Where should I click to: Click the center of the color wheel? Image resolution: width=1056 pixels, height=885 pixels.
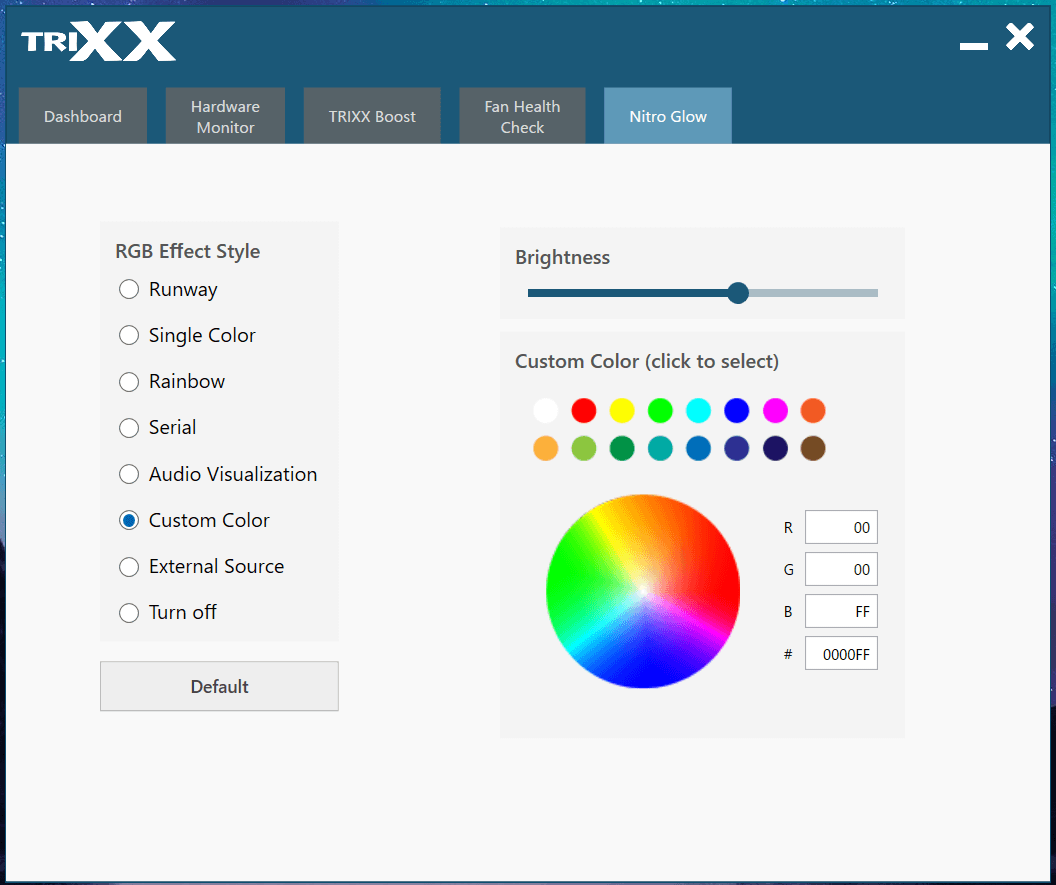(643, 591)
